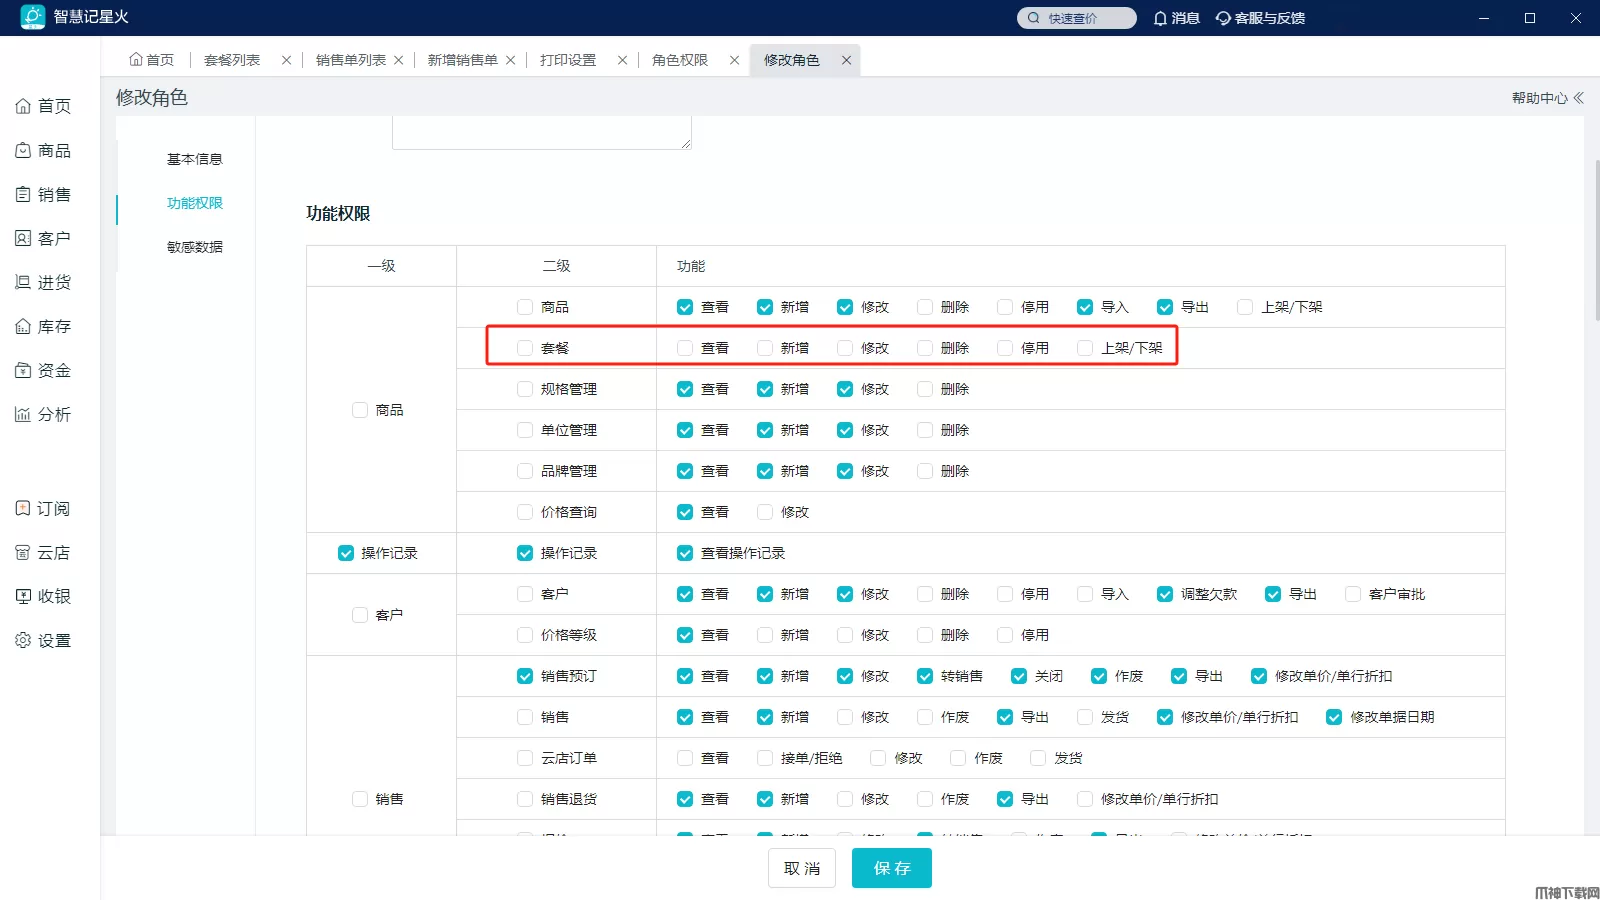Click the 取消 button
This screenshot has width=1600, height=900.
[x=802, y=868]
